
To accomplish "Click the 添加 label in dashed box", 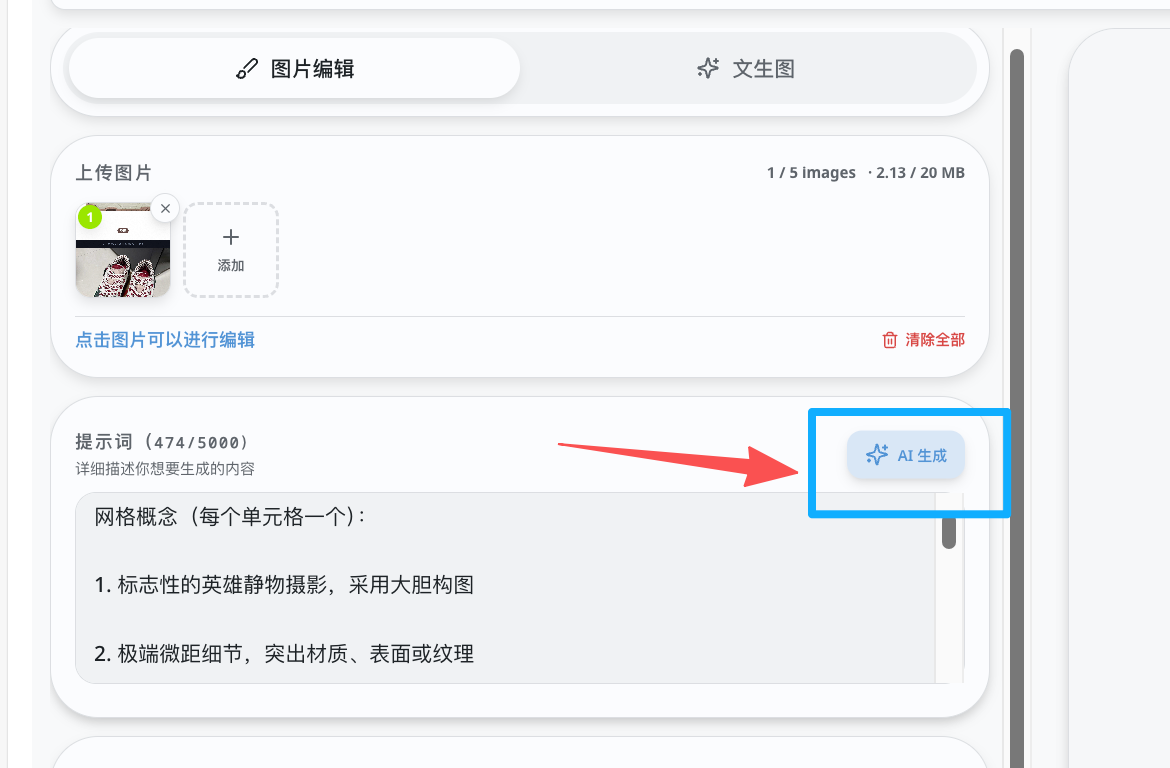I will (231, 266).
